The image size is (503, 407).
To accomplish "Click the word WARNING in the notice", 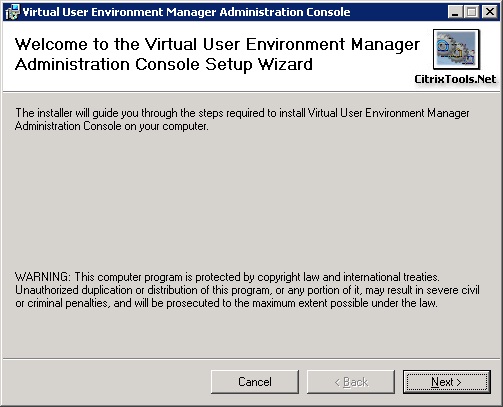I will 43,277.
